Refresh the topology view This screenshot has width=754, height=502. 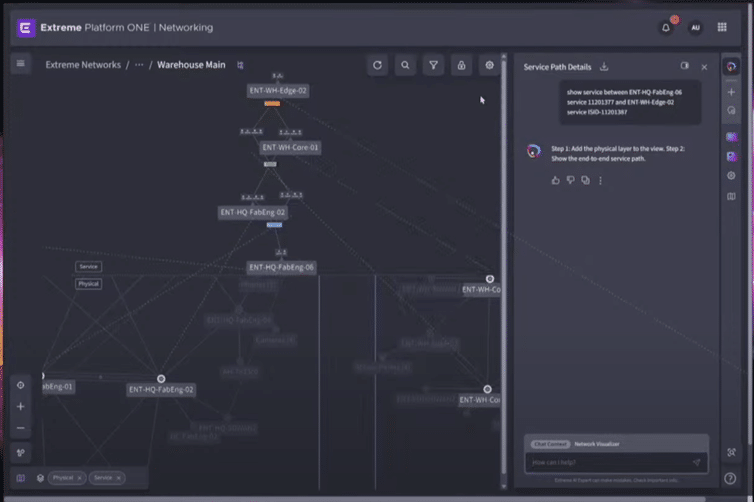click(x=377, y=65)
